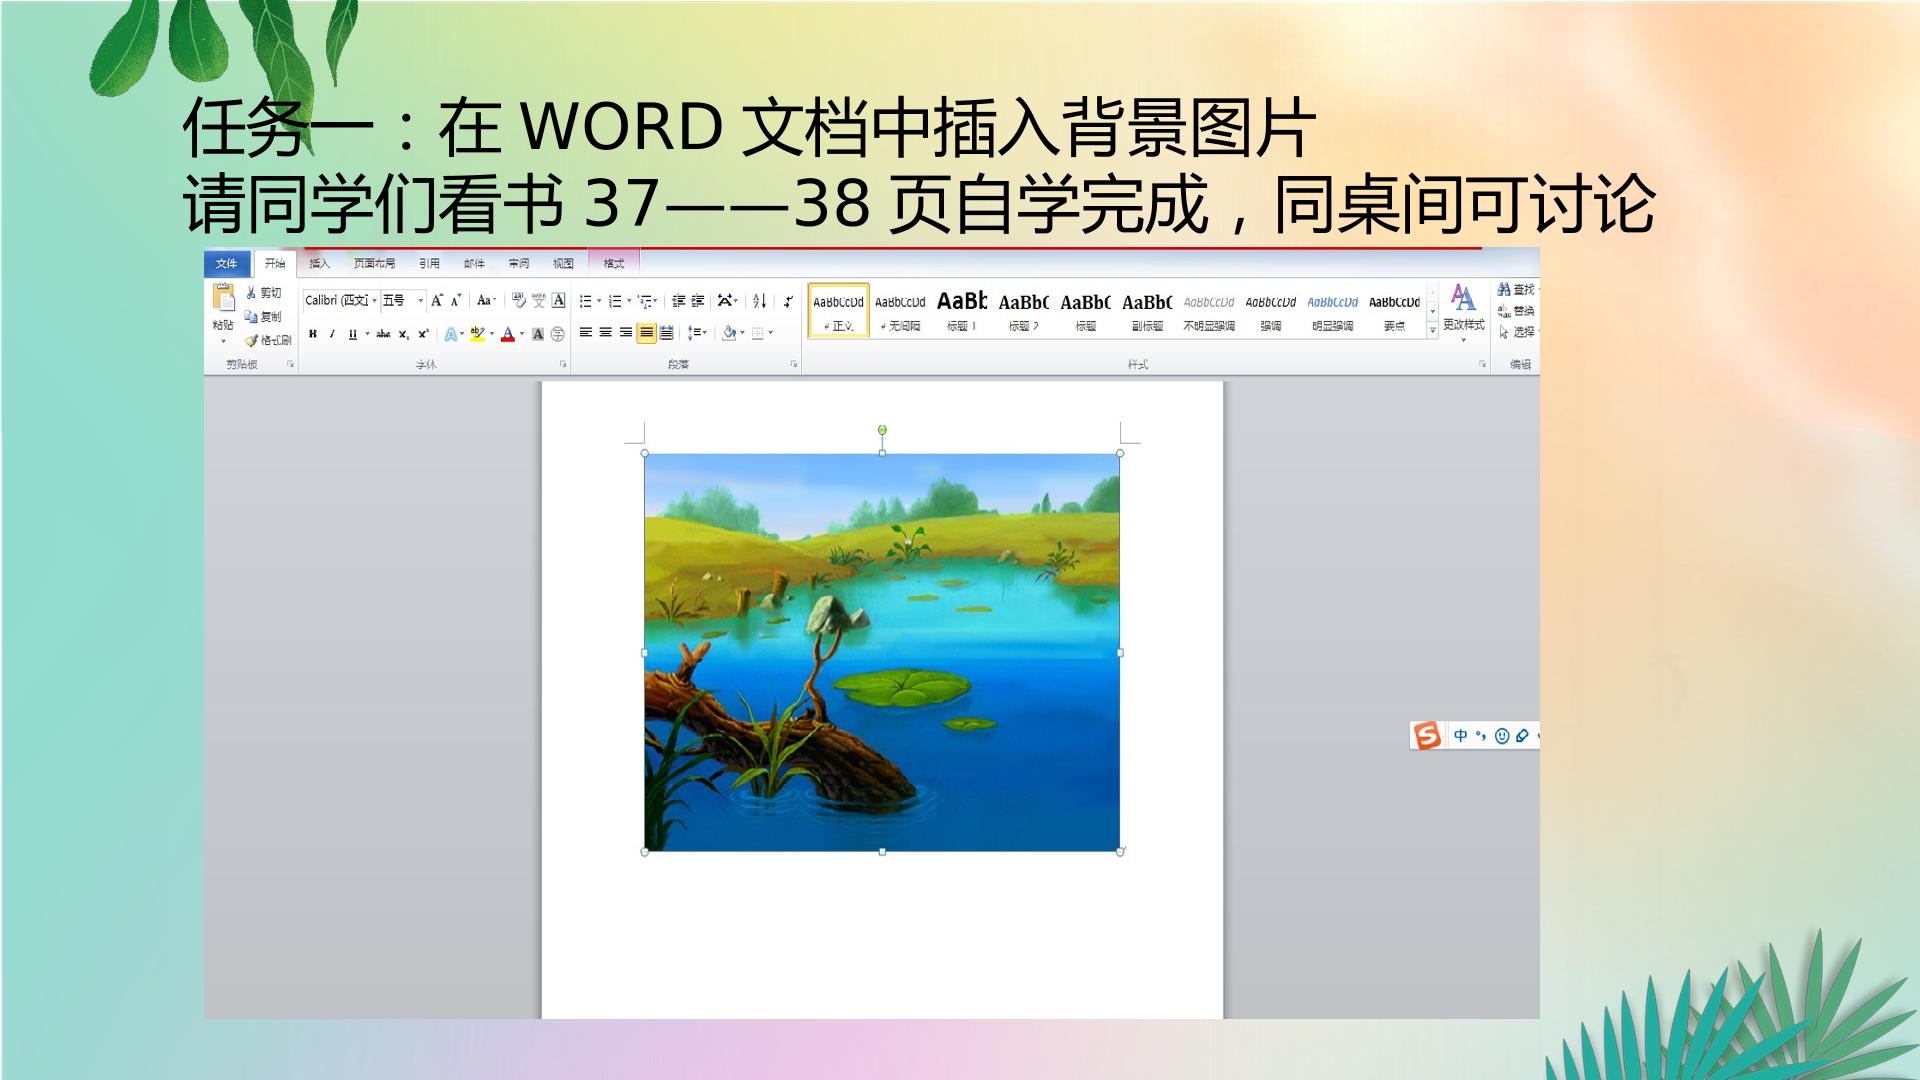The height and width of the screenshot is (1080, 1920).
Task: Switch to the 插入 ribbon tab
Action: (319, 264)
